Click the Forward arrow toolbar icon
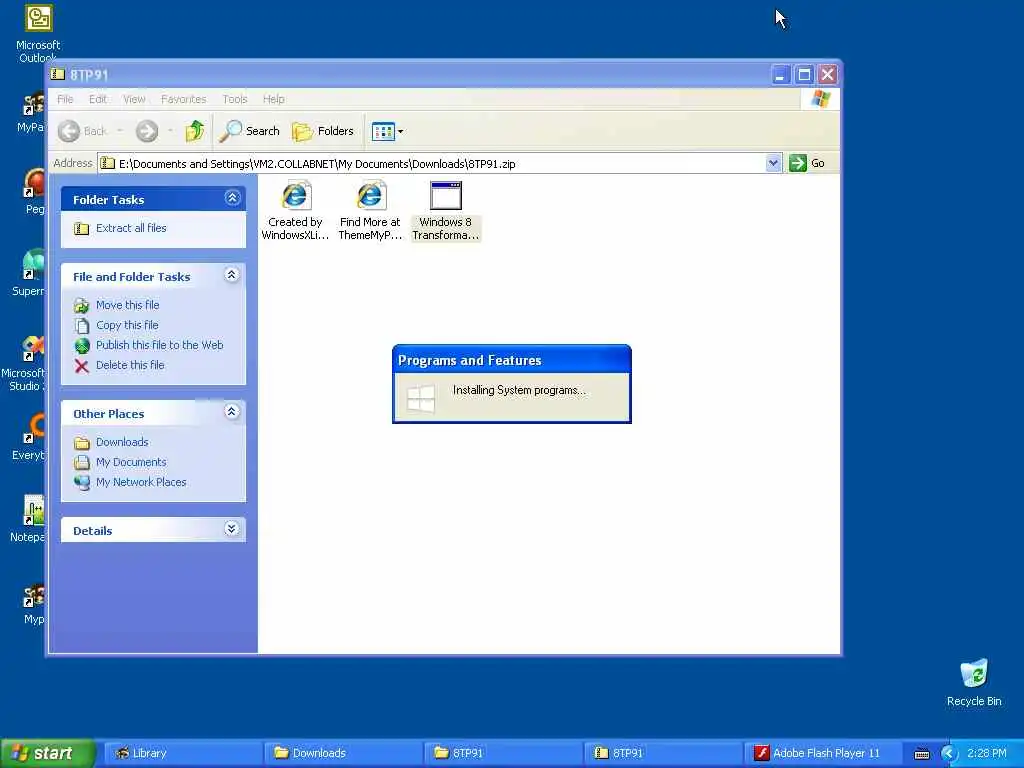The height and width of the screenshot is (768, 1024). [x=147, y=131]
